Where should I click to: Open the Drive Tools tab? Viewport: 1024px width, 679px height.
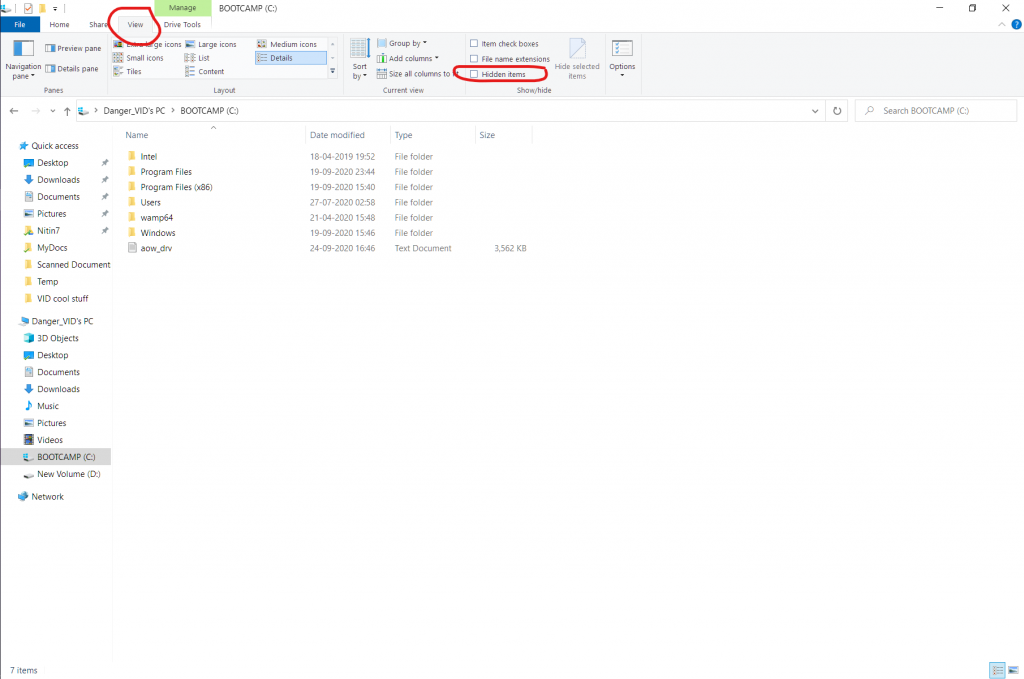[182, 25]
